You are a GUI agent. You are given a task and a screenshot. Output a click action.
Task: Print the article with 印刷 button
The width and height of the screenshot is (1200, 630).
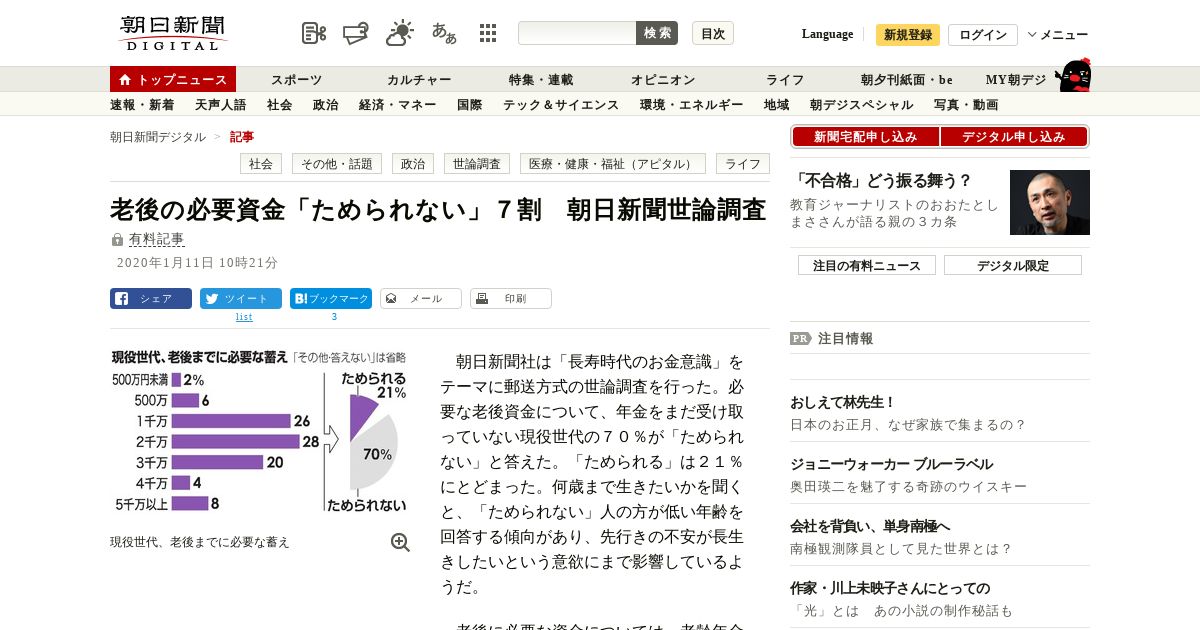point(511,298)
